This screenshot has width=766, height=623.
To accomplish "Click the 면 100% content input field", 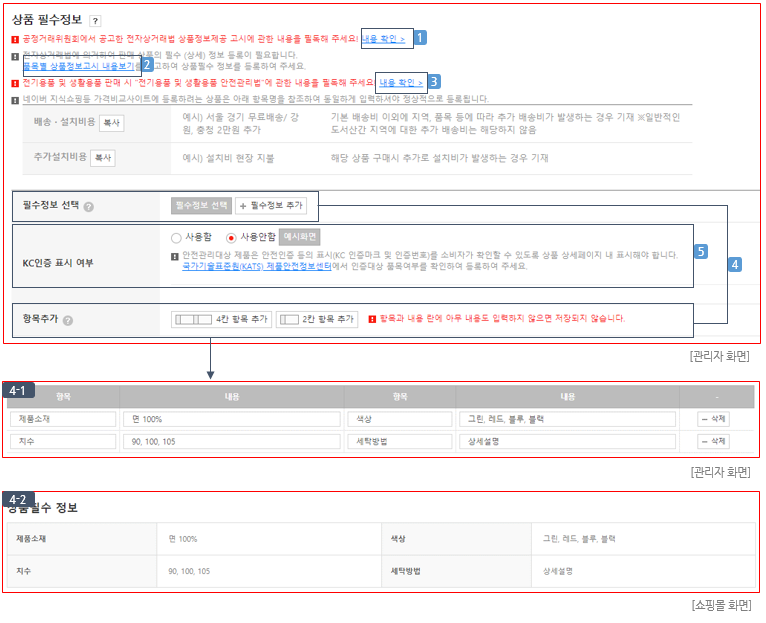I will coord(232,419).
